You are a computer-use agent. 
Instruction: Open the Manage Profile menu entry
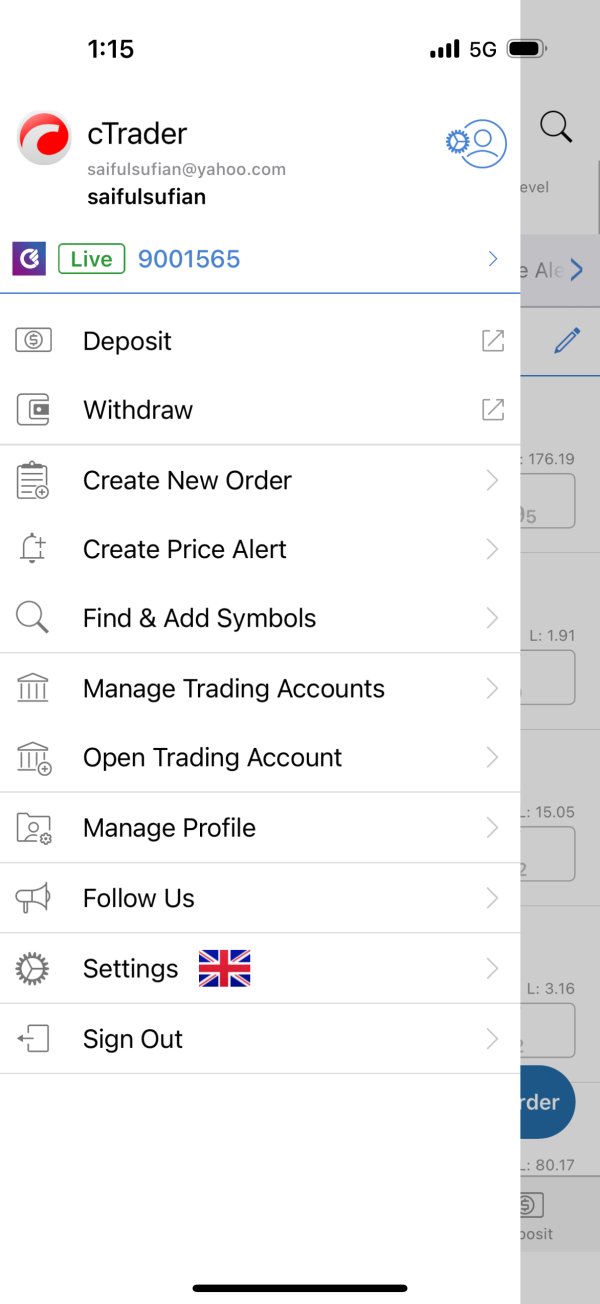tap(260, 828)
